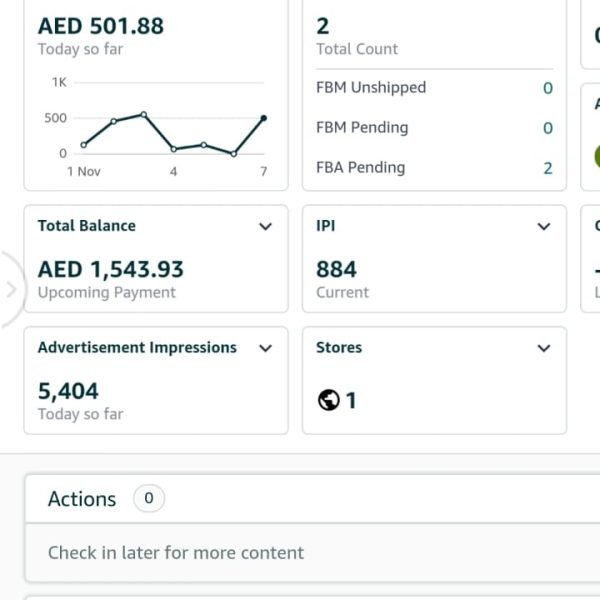Expand the Advertisement Impressions chevron
This screenshot has height=600, width=600.
tap(265, 348)
